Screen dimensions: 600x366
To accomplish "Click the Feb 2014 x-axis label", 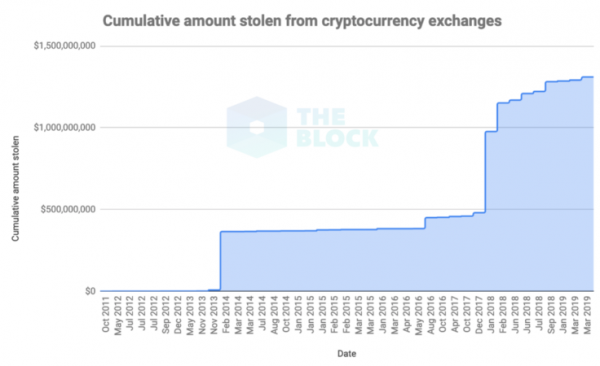I will coord(226,315).
